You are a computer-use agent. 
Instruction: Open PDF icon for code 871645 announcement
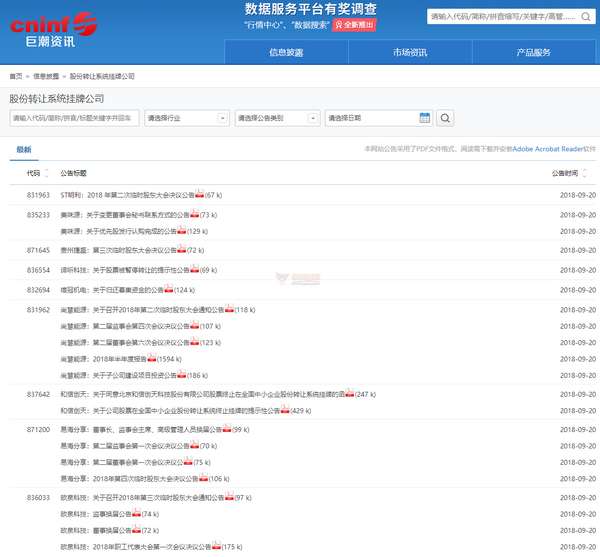[181, 250]
